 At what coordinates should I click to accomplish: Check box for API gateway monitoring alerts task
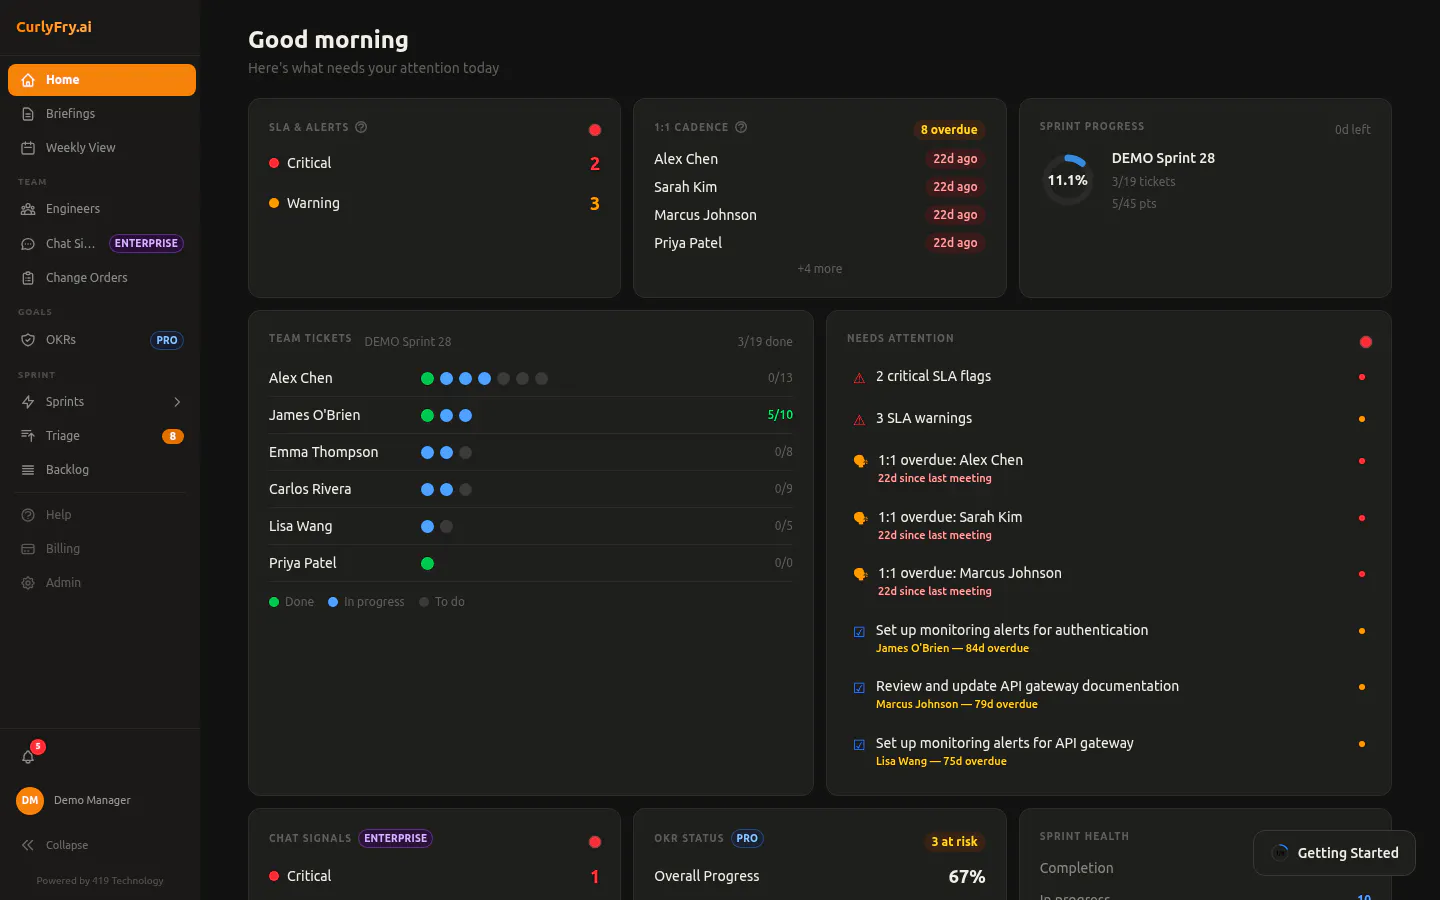point(859,745)
